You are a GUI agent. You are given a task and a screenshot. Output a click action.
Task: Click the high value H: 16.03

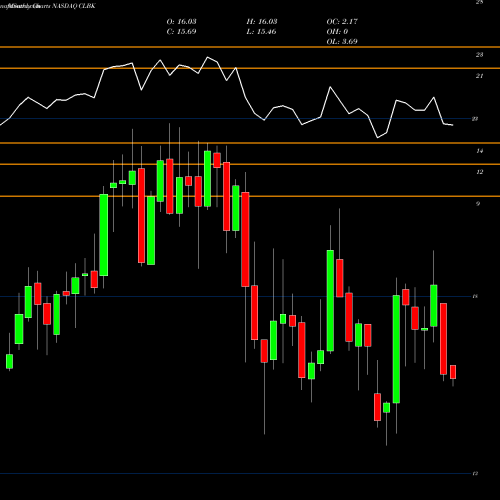pyautogui.click(x=262, y=22)
